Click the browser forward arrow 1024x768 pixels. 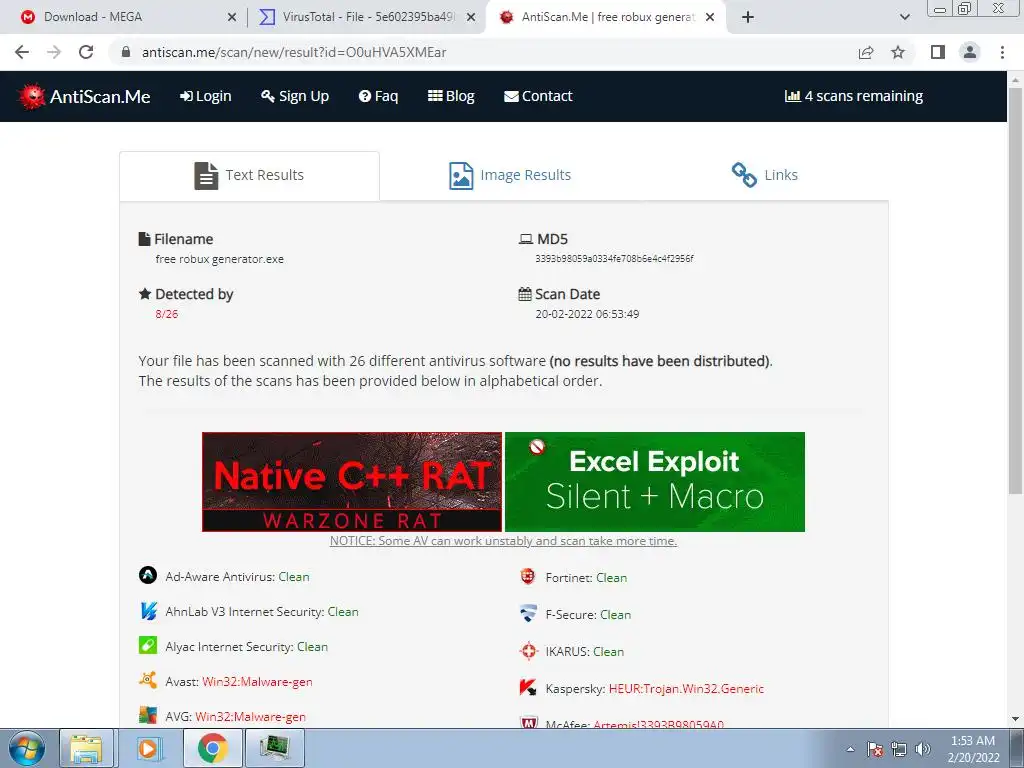54,52
